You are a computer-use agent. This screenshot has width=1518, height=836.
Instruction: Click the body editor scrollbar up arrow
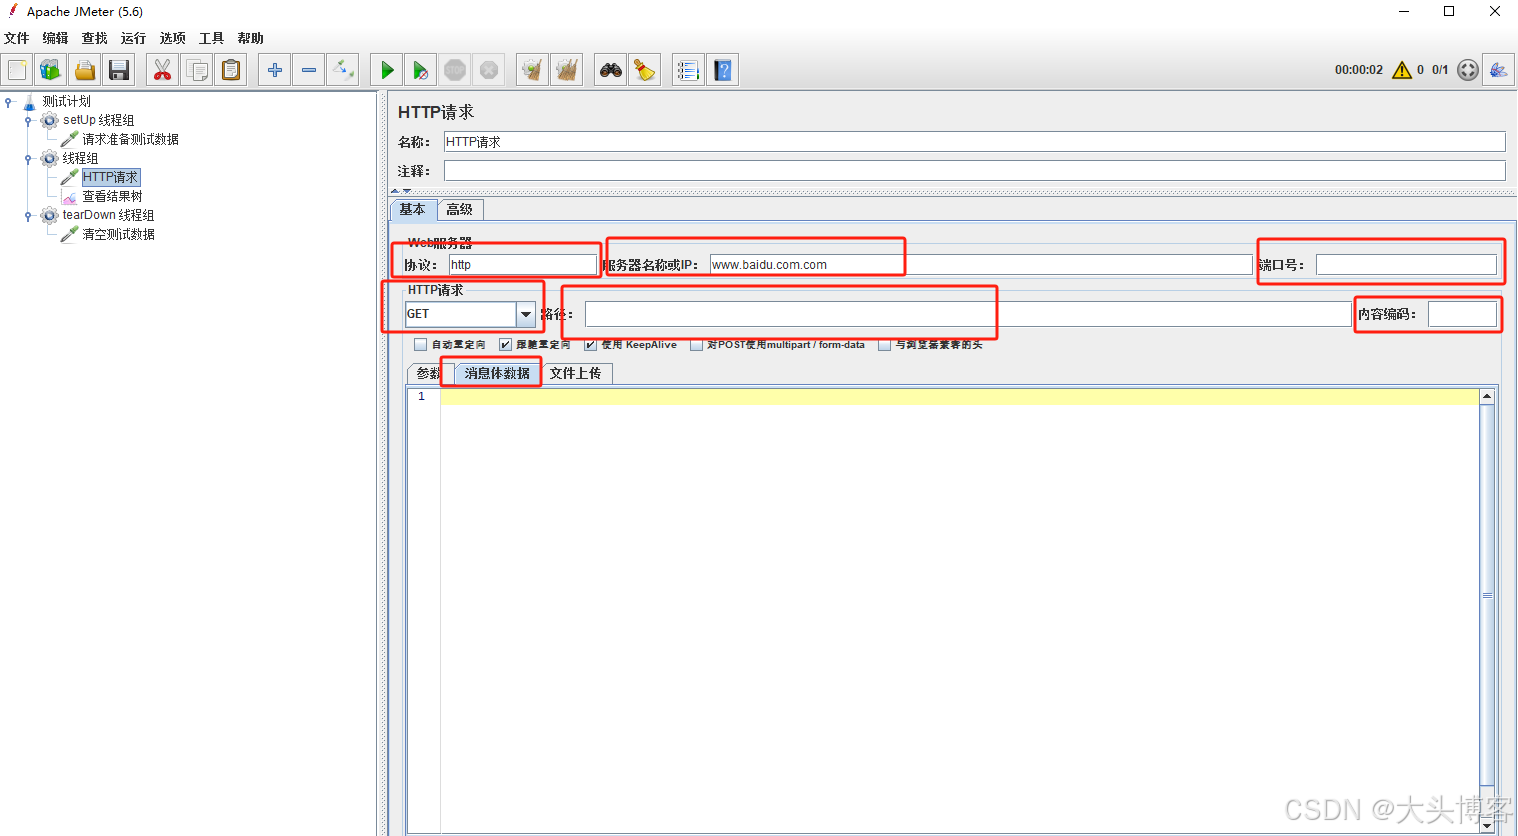point(1487,397)
